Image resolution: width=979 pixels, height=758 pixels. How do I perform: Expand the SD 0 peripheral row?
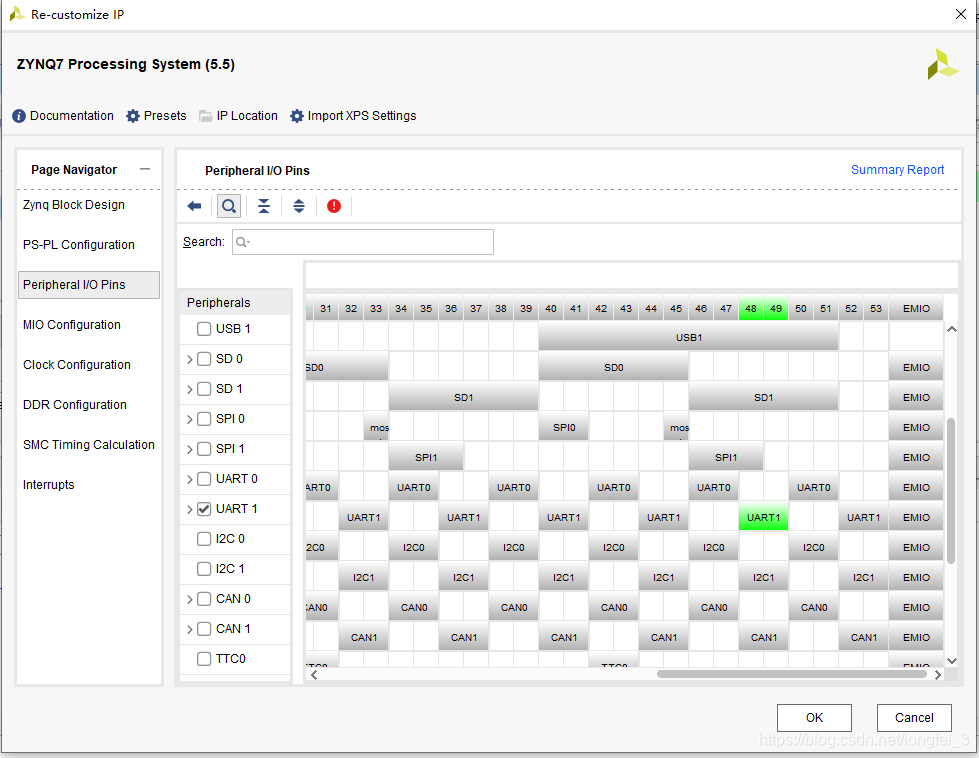[x=190, y=360]
